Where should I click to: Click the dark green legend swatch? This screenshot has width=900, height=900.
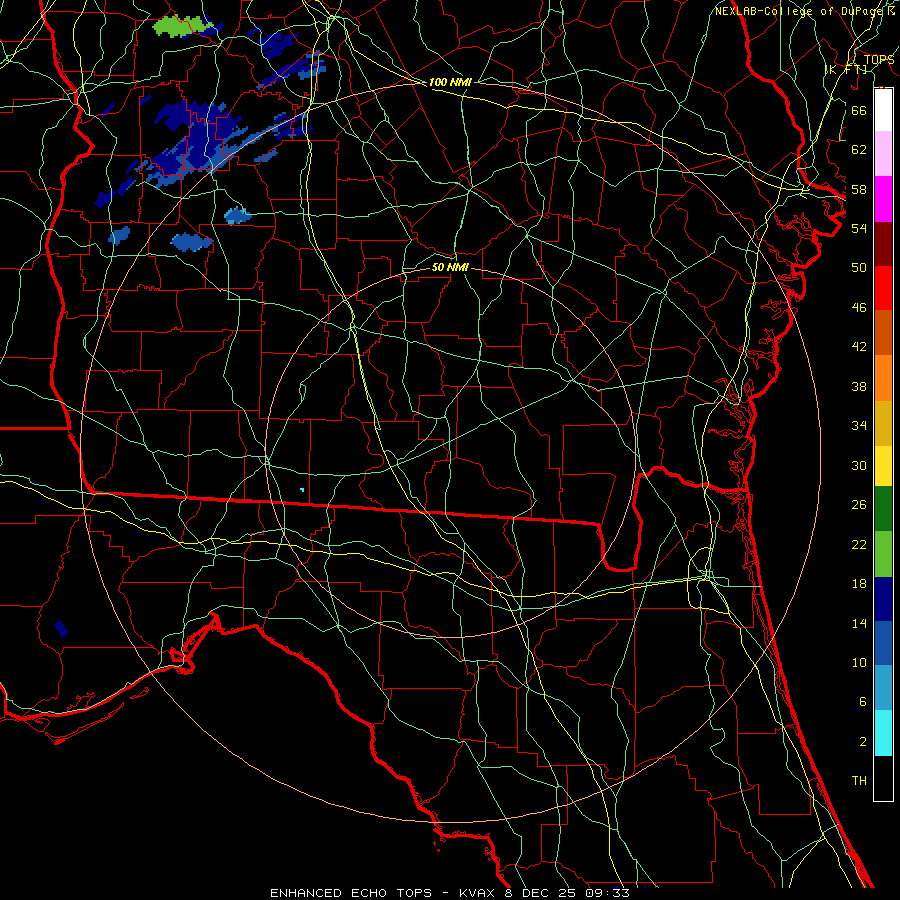point(883,509)
